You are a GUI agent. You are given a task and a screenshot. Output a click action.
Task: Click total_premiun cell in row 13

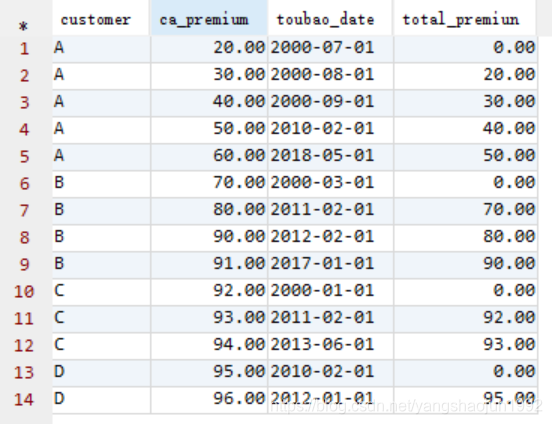click(x=465, y=373)
